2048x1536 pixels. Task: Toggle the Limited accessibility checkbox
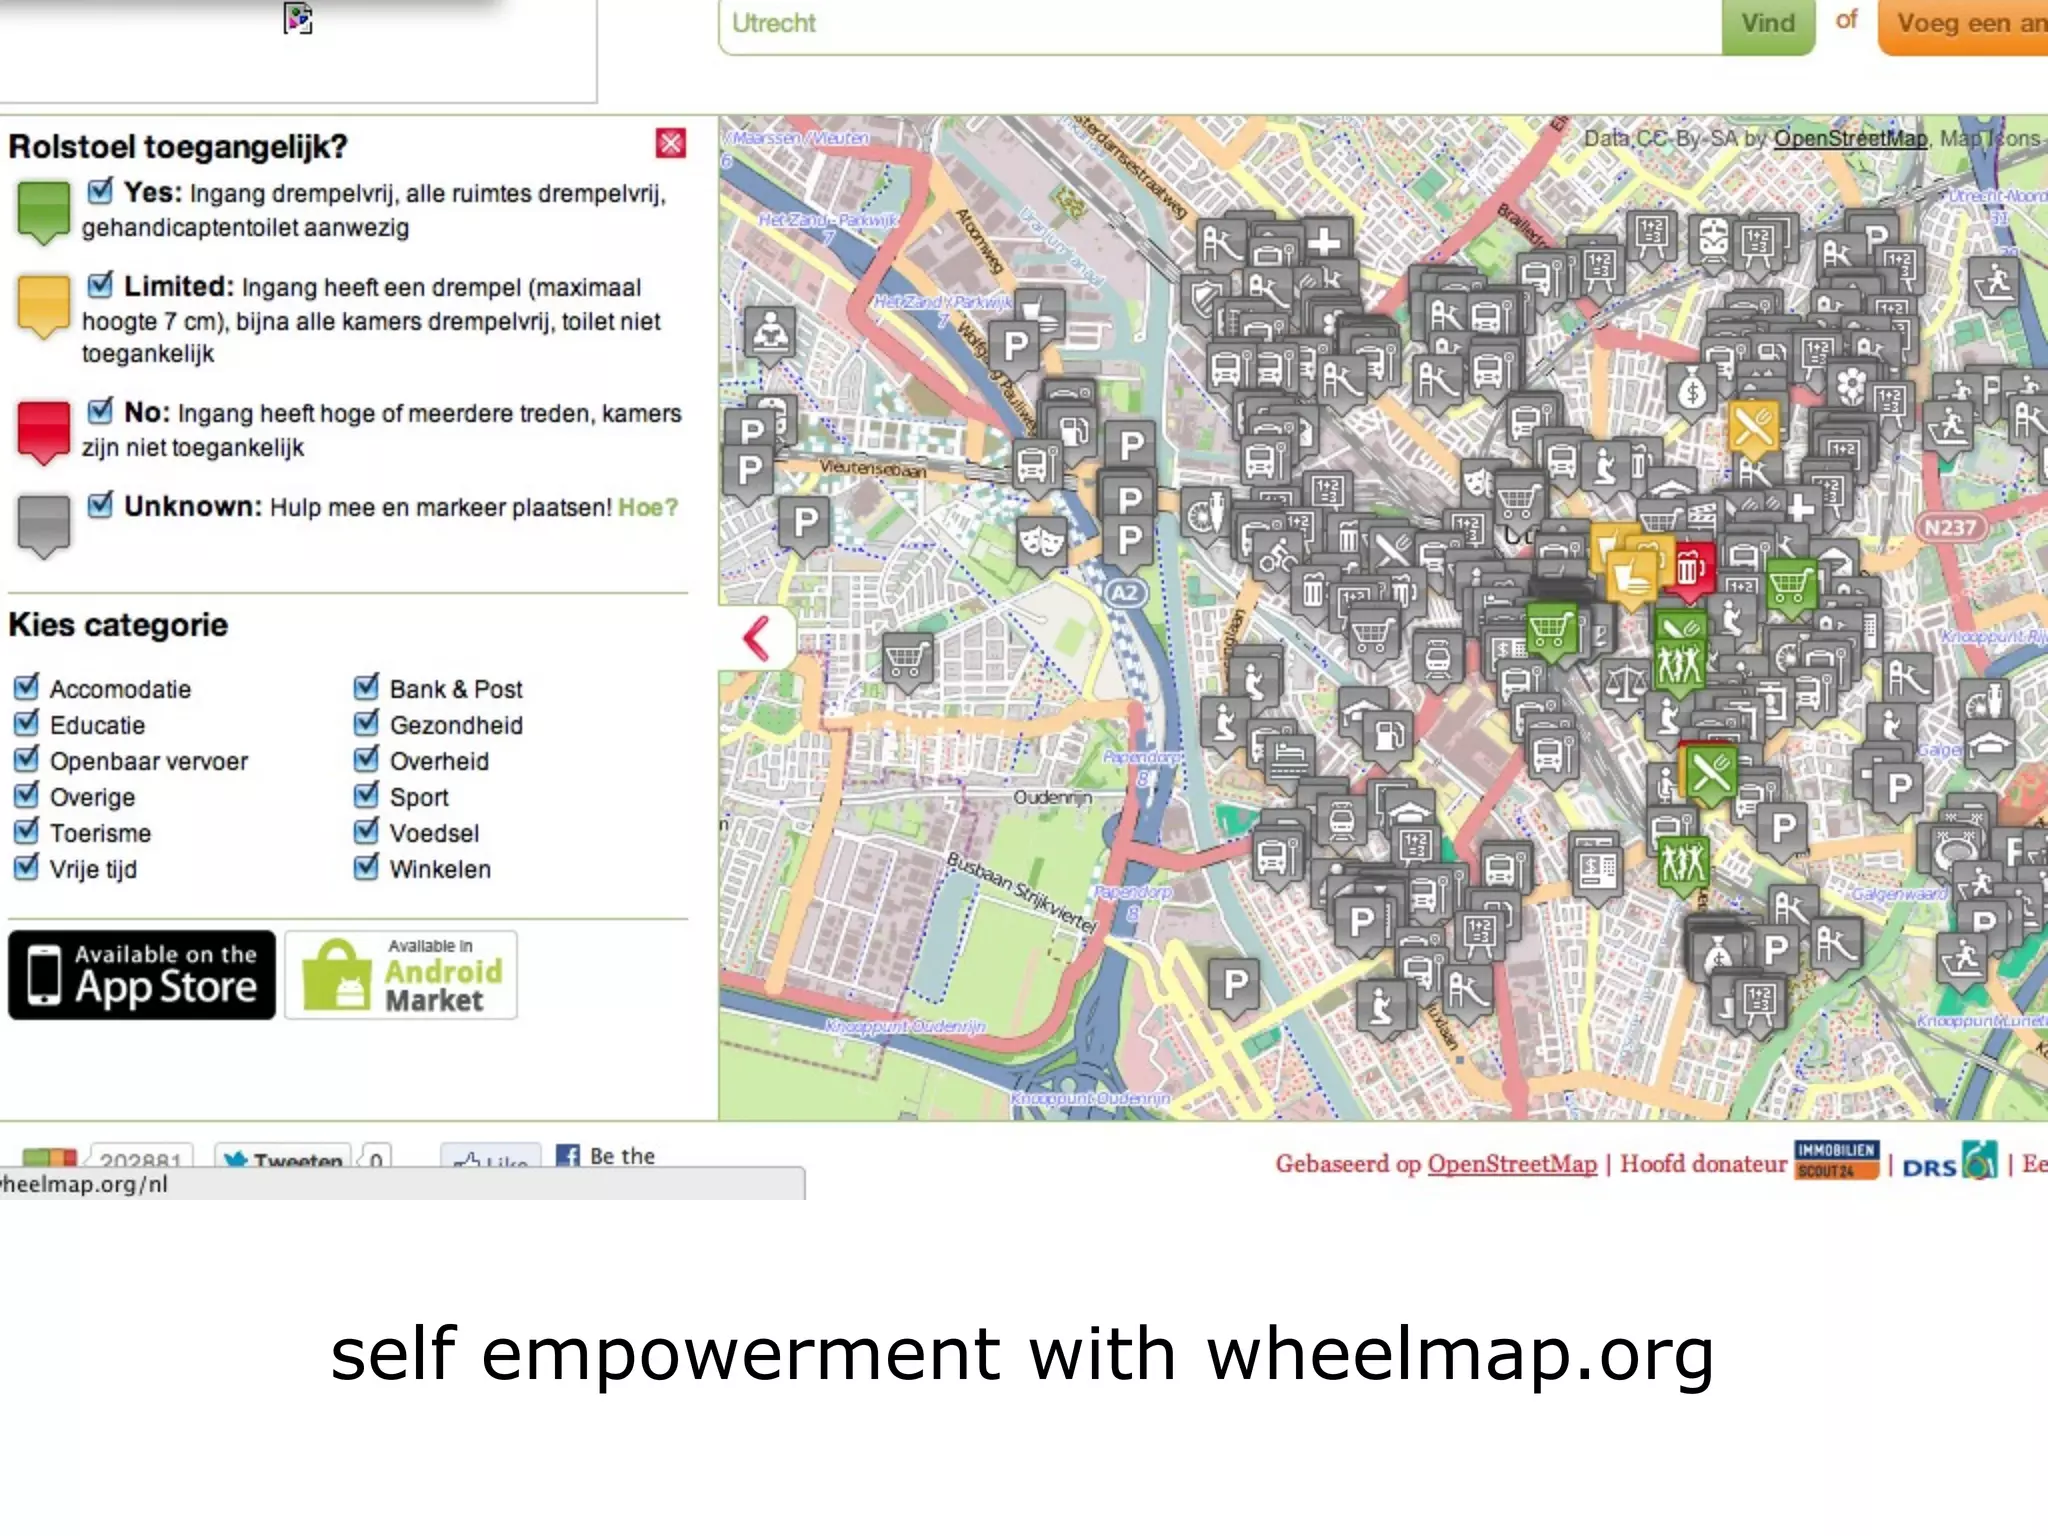(x=100, y=285)
